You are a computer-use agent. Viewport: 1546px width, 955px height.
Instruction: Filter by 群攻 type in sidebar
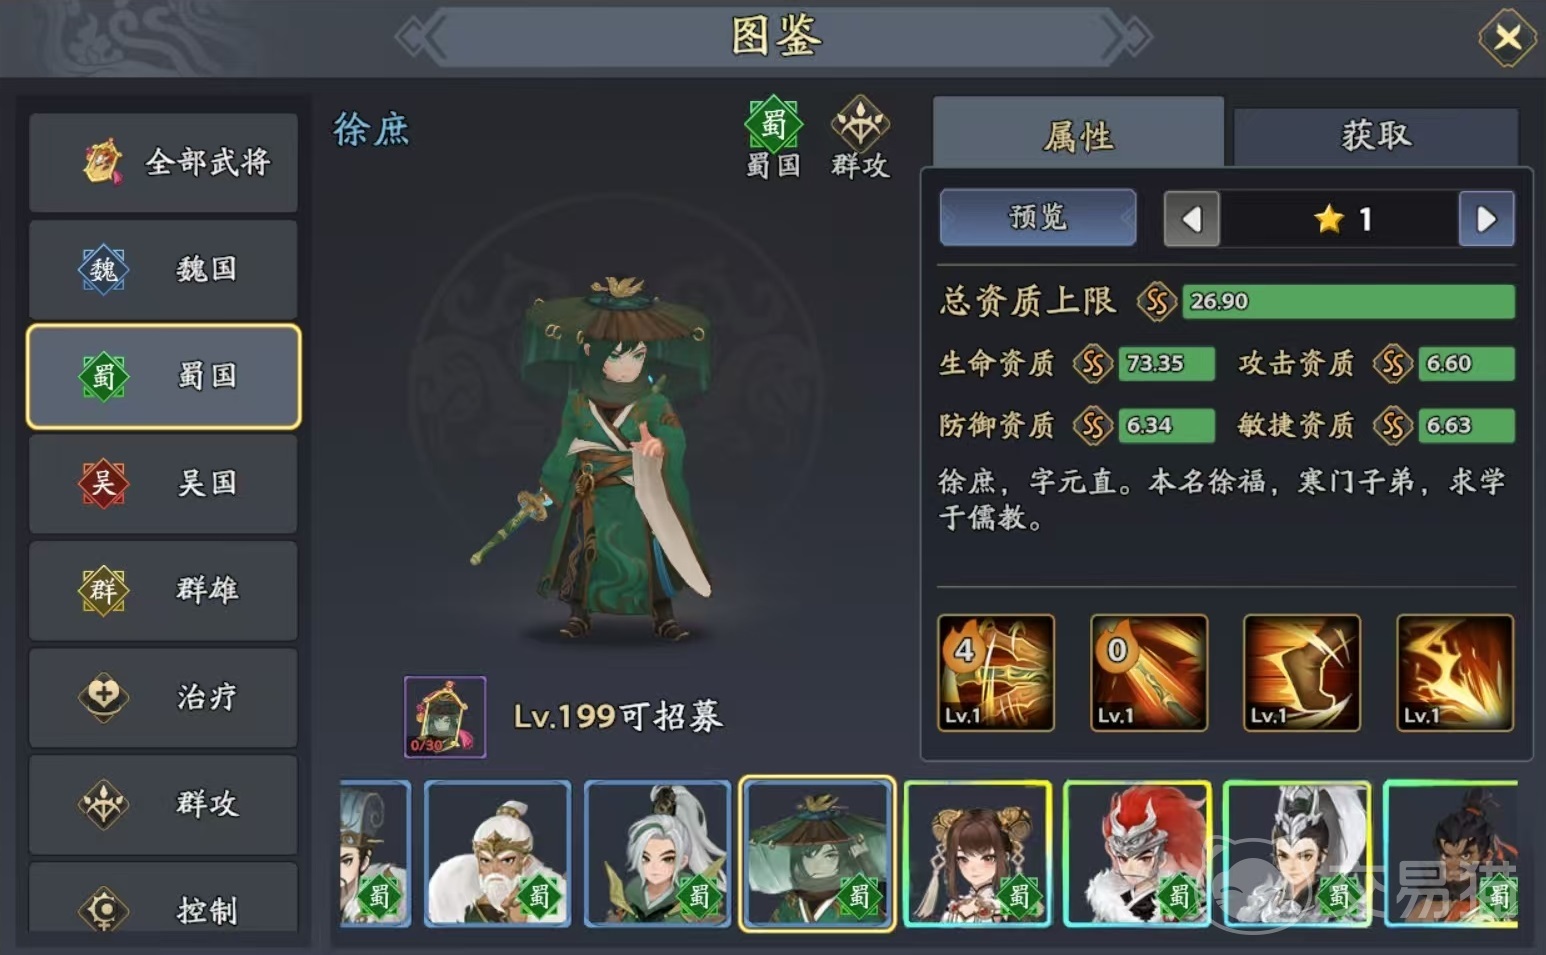[163, 804]
